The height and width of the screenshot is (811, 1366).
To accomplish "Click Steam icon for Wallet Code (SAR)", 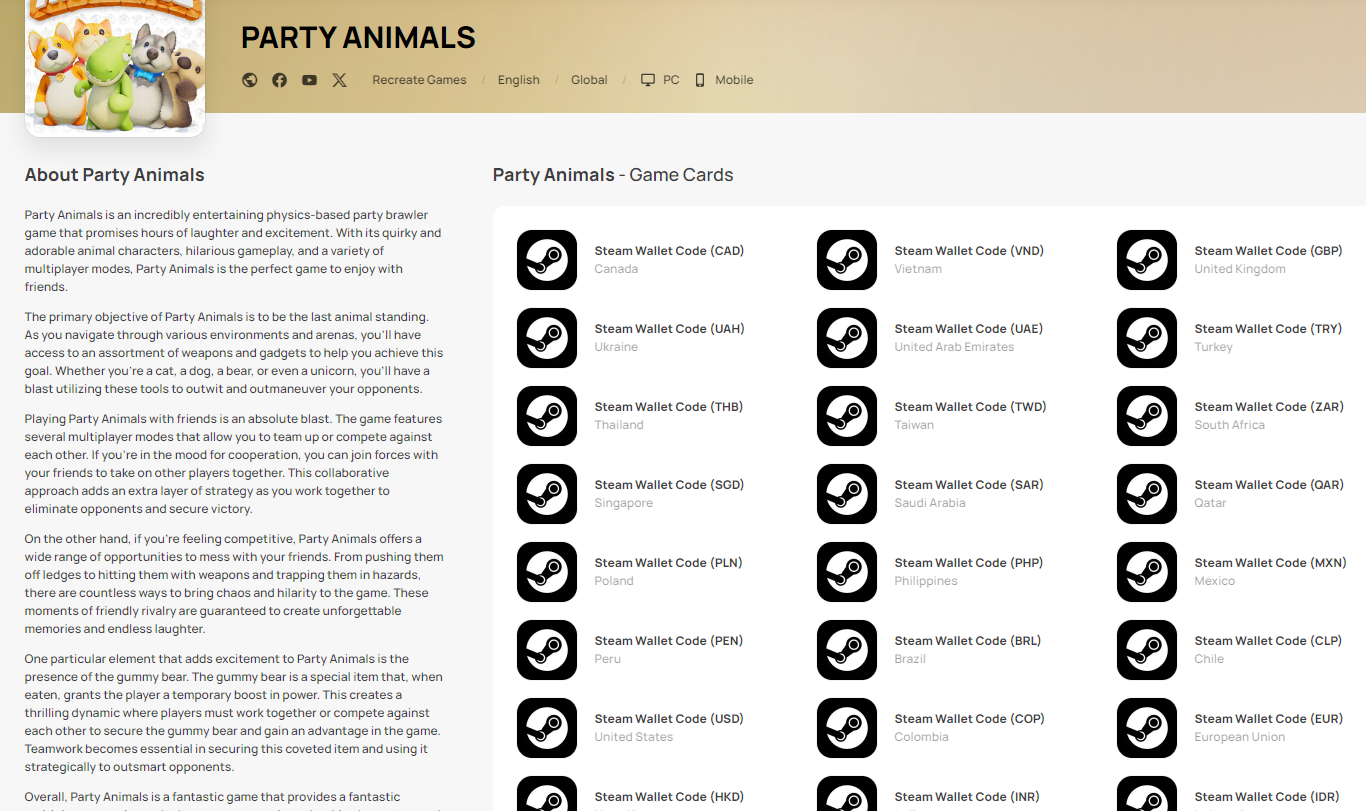I will pyautogui.click(x=847, y=494).
